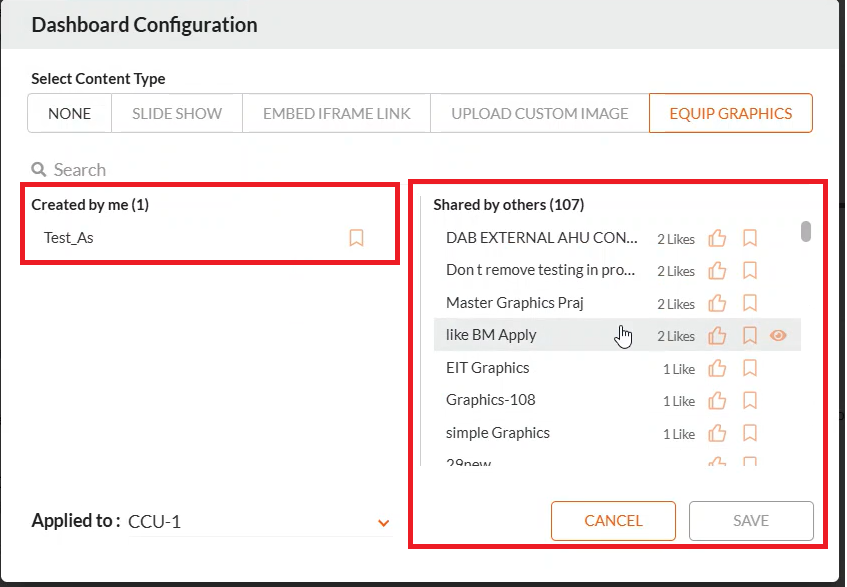The width and height of the screenshot is (847, 587).
Task: Select the UPLOAD CUSTOM IMAGE content type
Action: (x=538, y=113)
